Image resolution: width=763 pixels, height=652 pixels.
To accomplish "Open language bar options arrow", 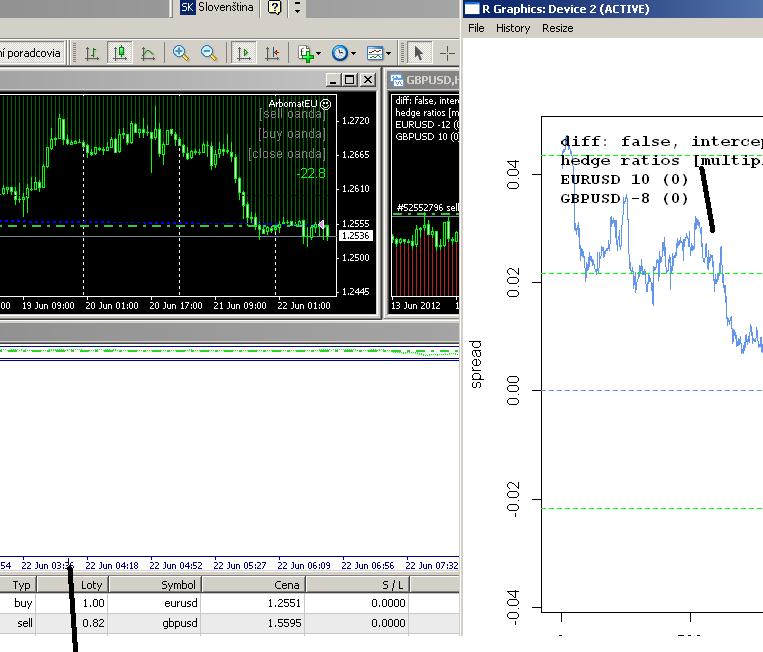I will (x=297, y=7).
